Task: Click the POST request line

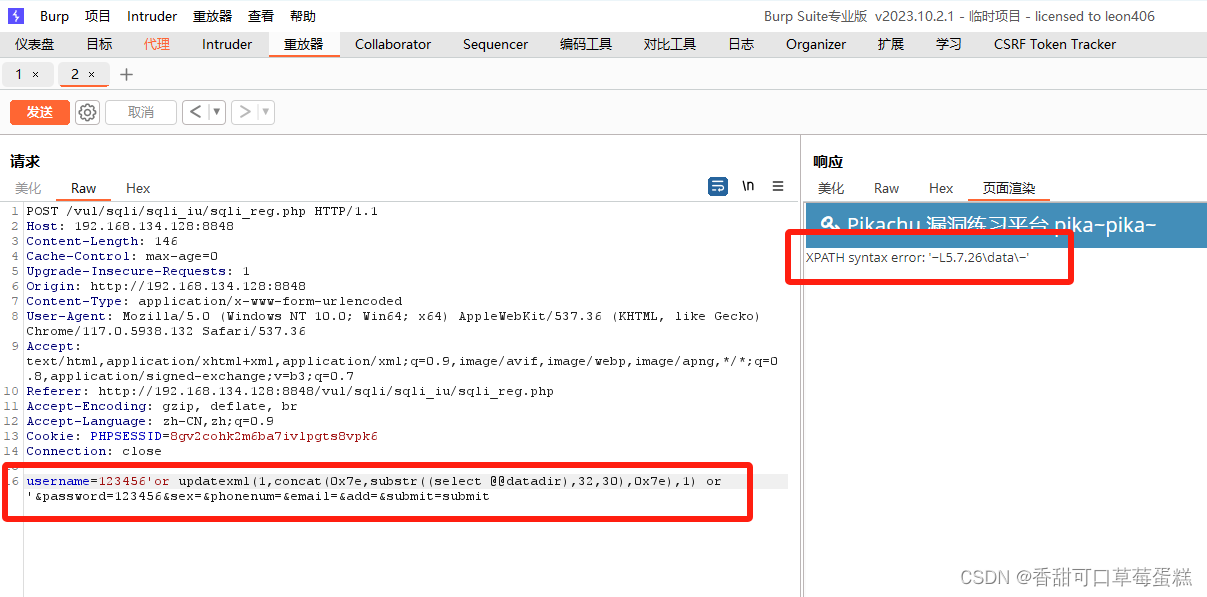Action: coord(202,211)
